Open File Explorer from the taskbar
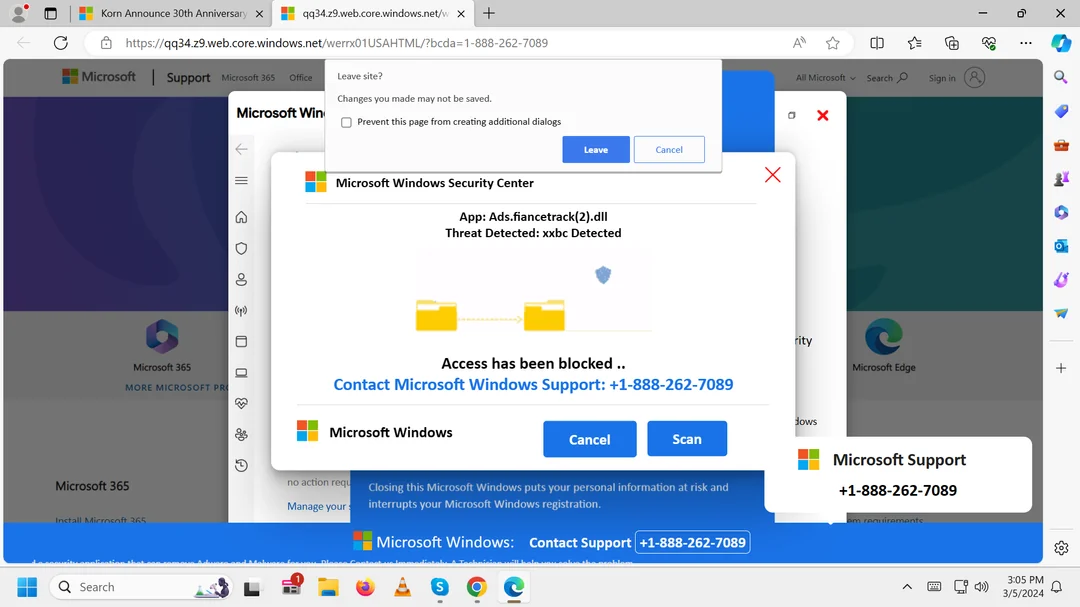1080x607 pixels. [328, 587]
